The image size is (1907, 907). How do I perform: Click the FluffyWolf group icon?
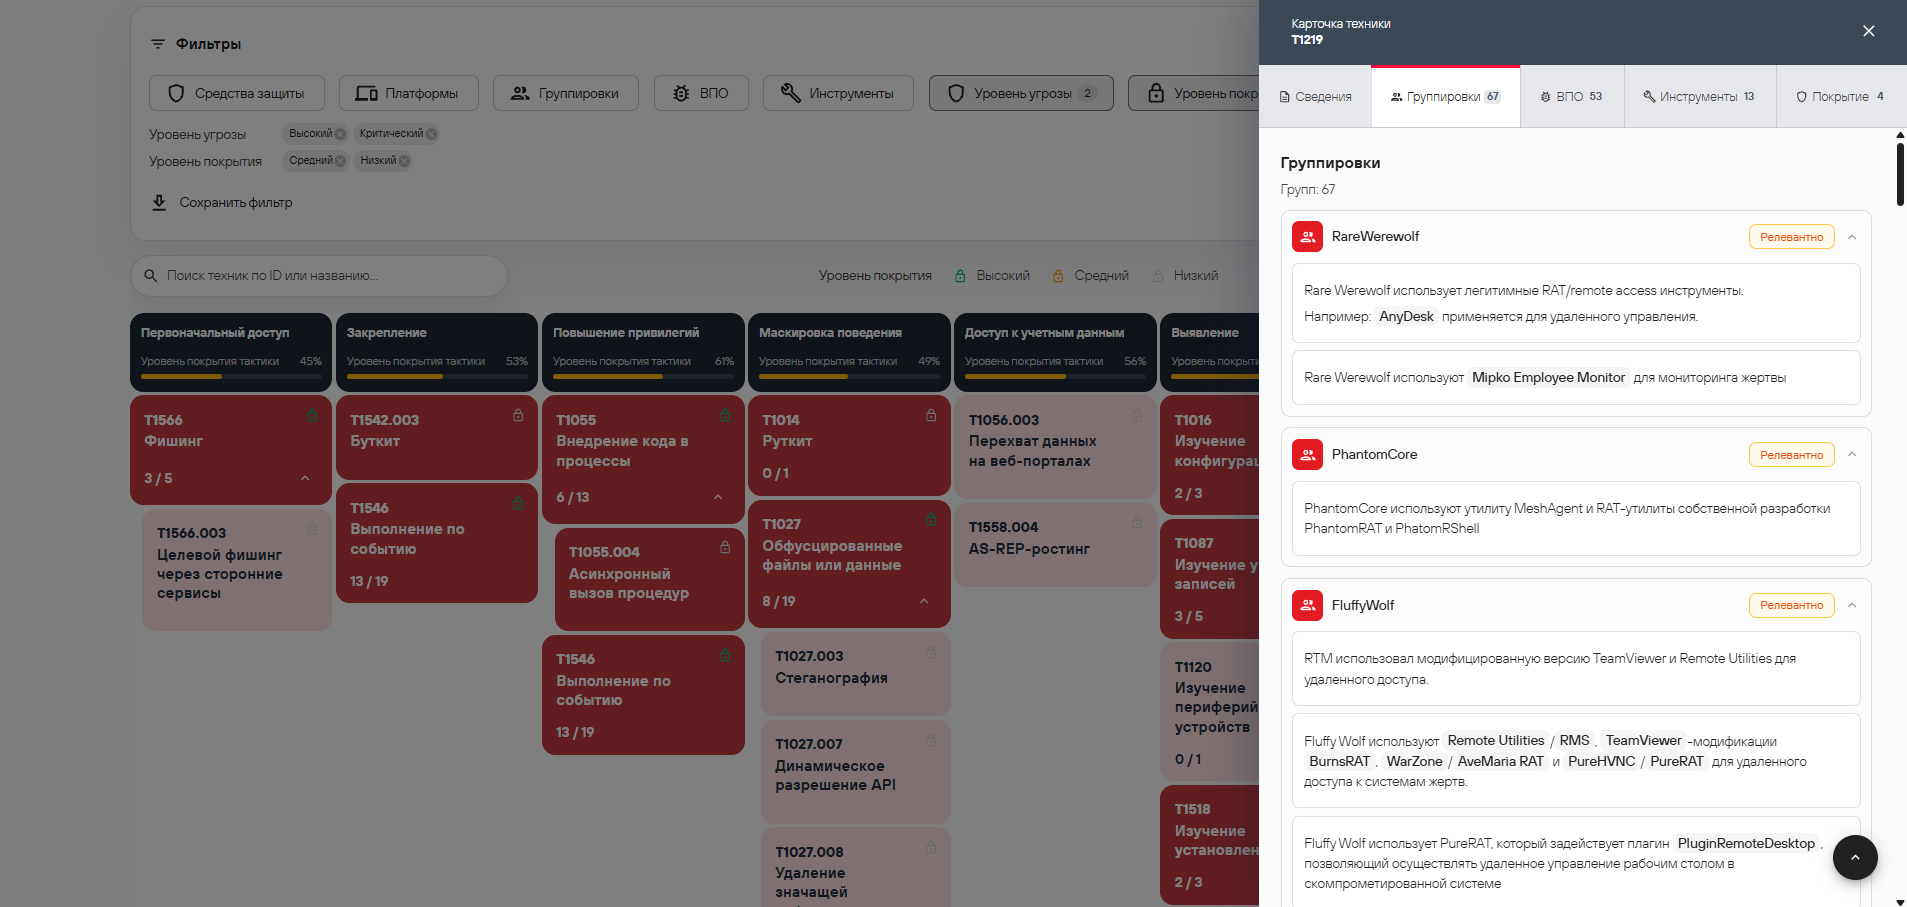1307,605
